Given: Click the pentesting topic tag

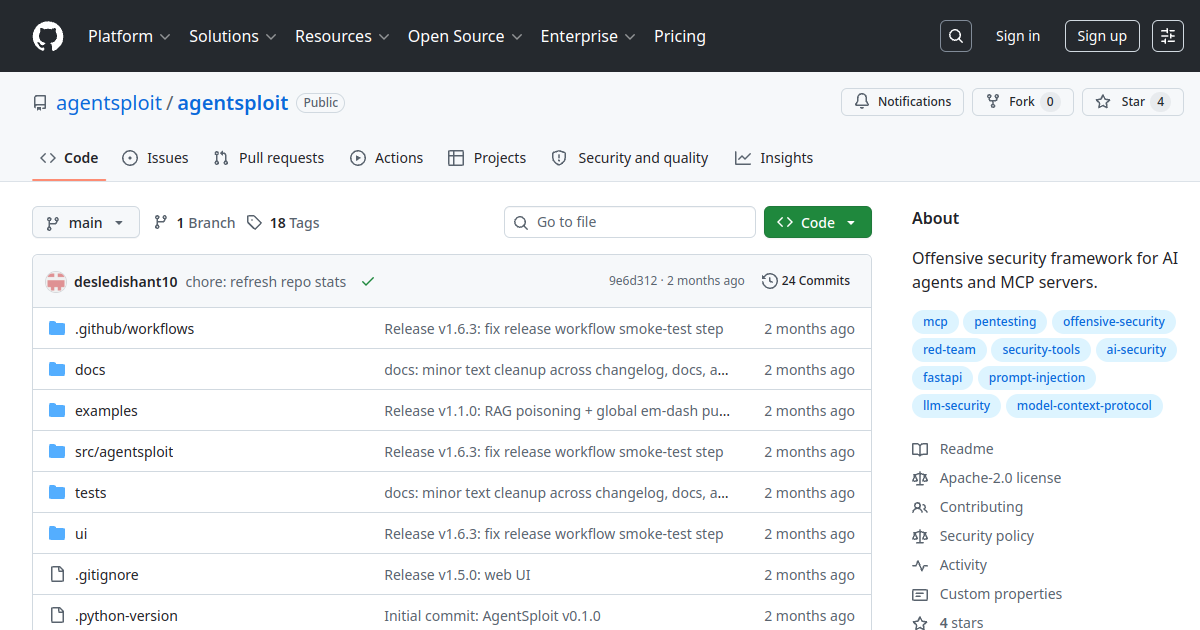Looking at the screenshot, I should click(1005, 322).
